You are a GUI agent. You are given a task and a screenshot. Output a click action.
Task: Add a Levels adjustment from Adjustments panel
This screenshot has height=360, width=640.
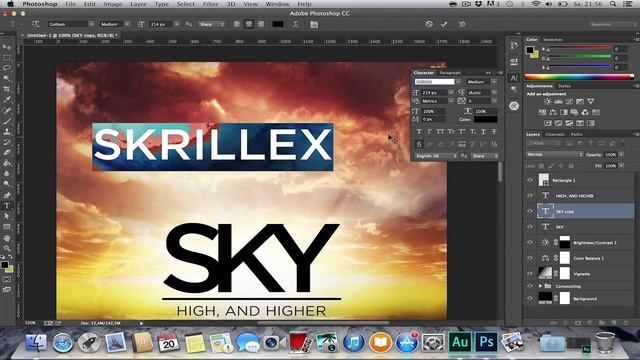coord(558,101)
